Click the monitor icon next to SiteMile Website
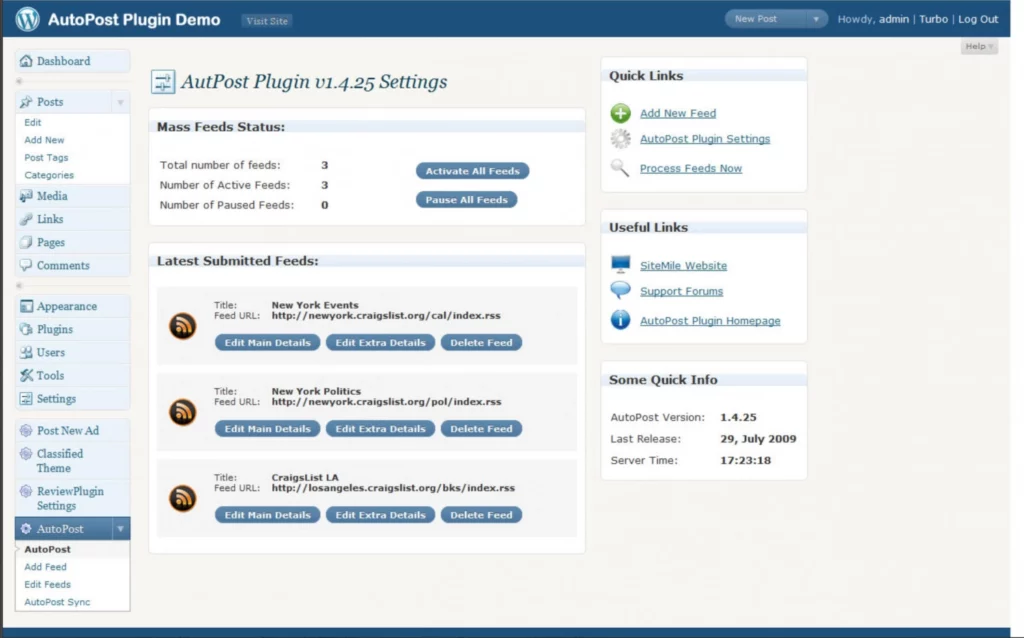The height and width of the screenshot is (638, 1024). [619, 265]
